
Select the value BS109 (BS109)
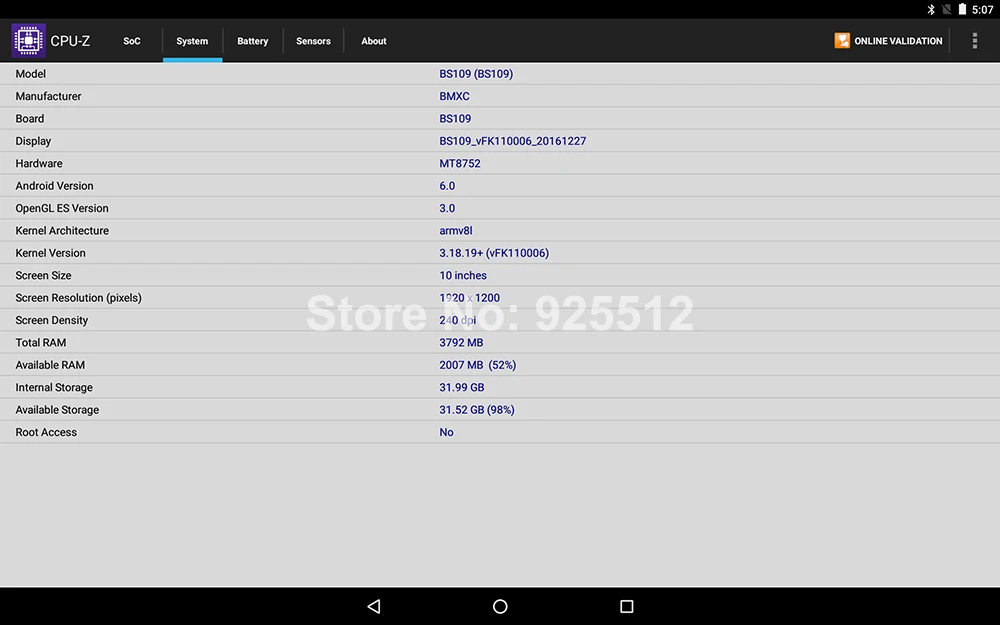tap(476, 74)
